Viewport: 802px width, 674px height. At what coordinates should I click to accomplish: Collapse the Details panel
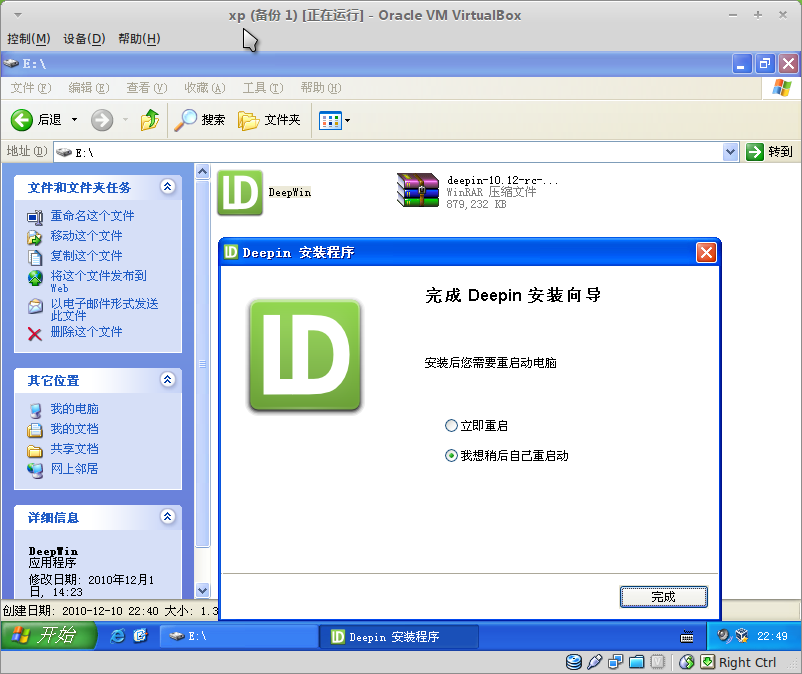[168, 516]
